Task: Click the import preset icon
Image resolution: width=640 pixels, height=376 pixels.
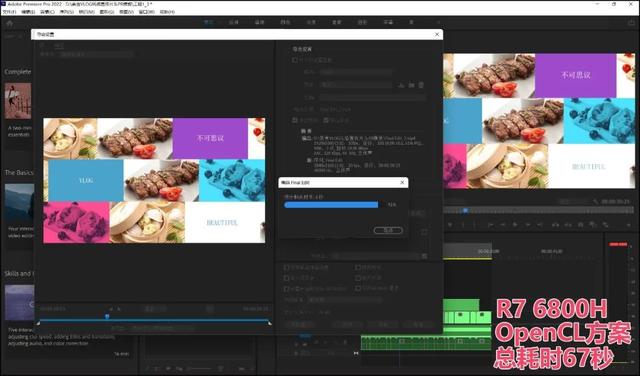Action: click(x=411, y=85)
